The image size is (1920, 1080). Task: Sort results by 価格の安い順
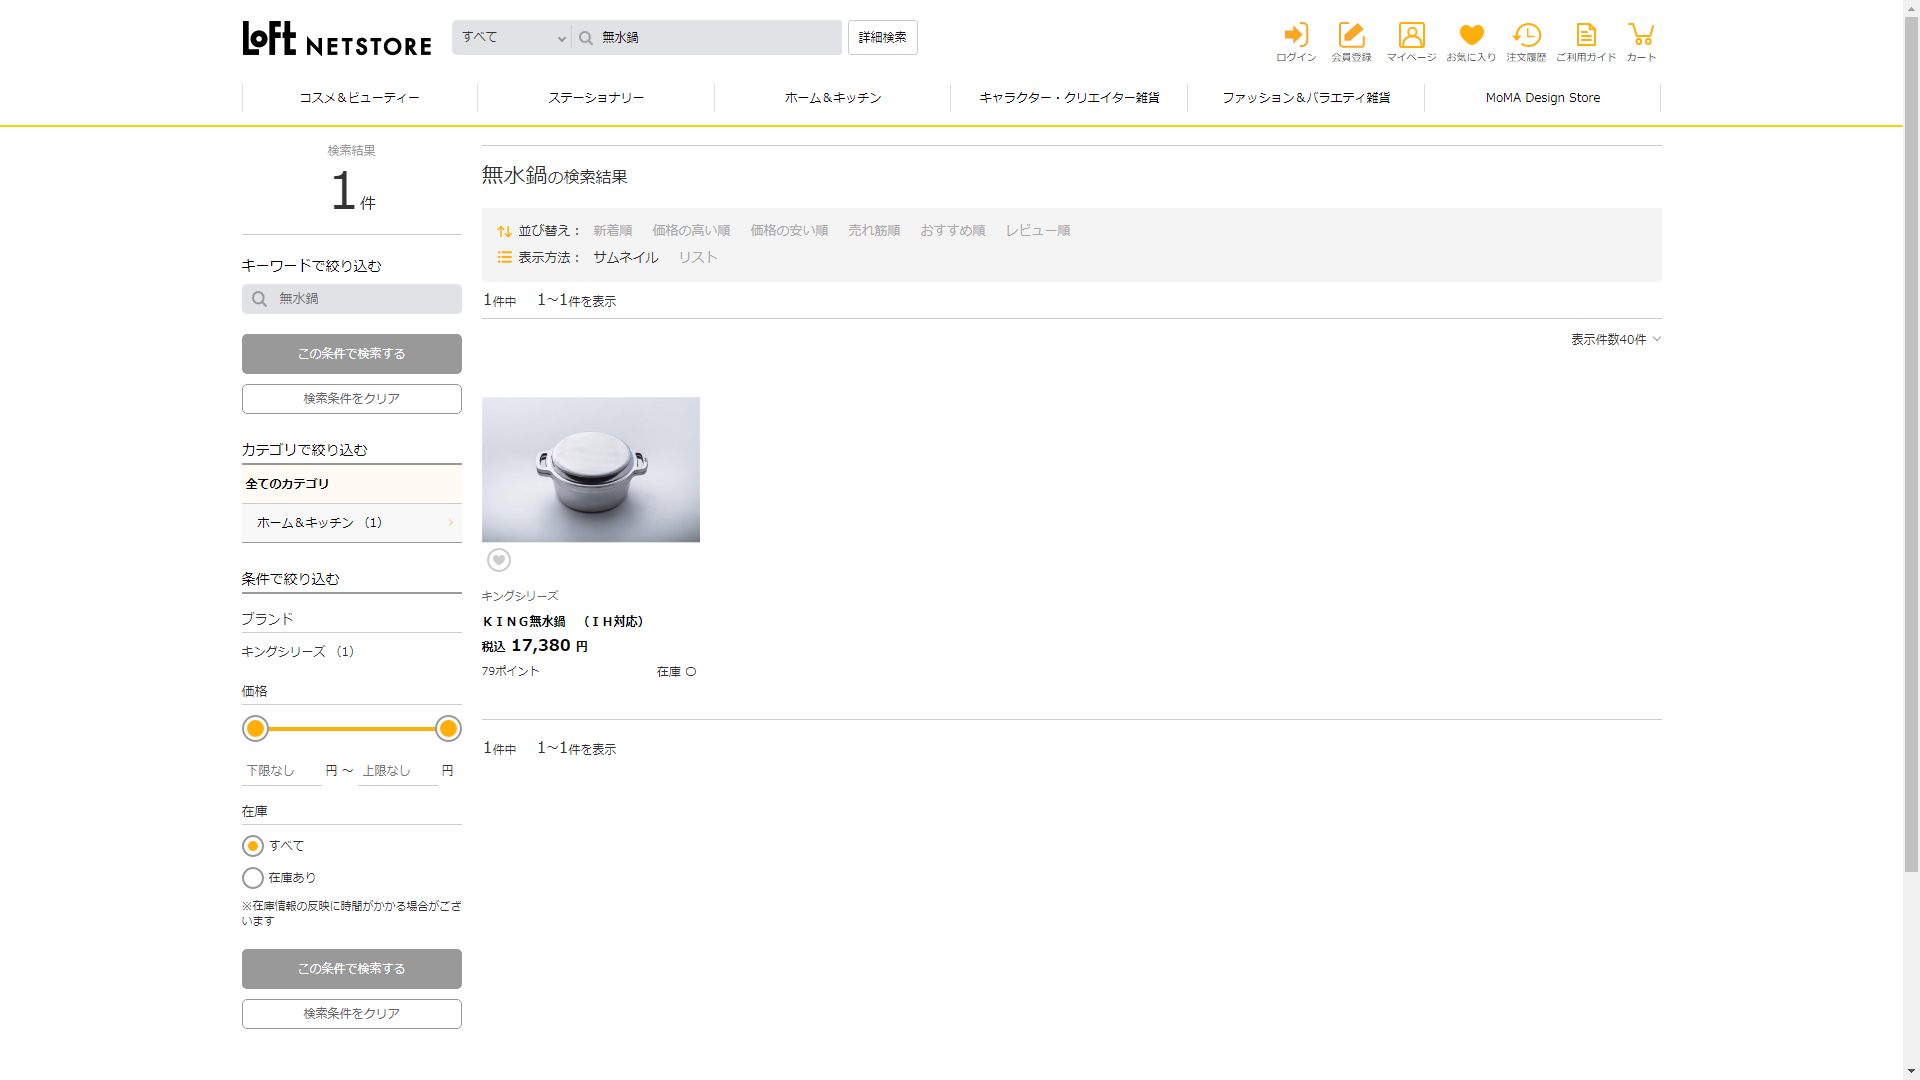[x=789, y=230]
